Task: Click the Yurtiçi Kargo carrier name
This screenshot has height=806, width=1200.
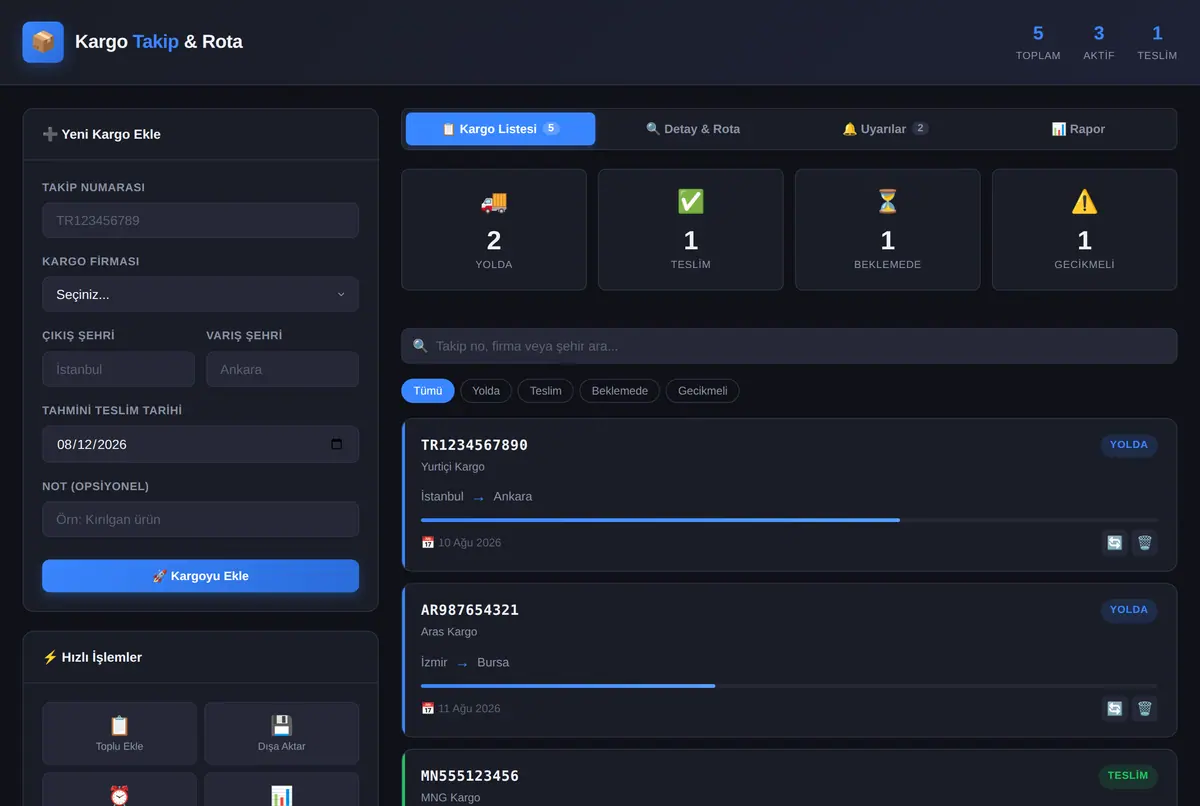Action: click(453, 467)
